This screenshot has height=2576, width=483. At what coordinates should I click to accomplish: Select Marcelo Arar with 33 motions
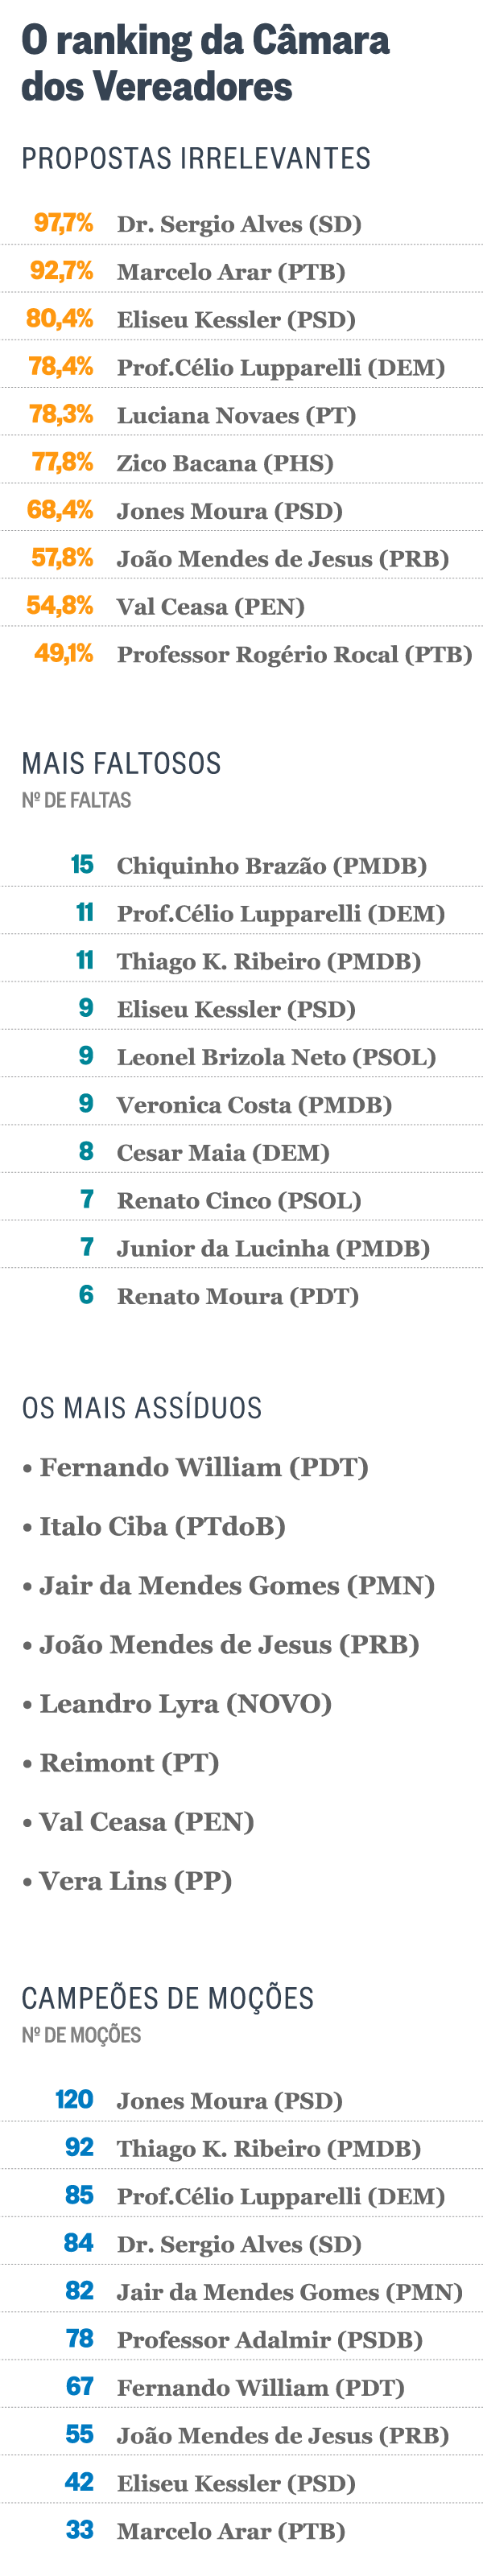click(x=230, y=2531)
